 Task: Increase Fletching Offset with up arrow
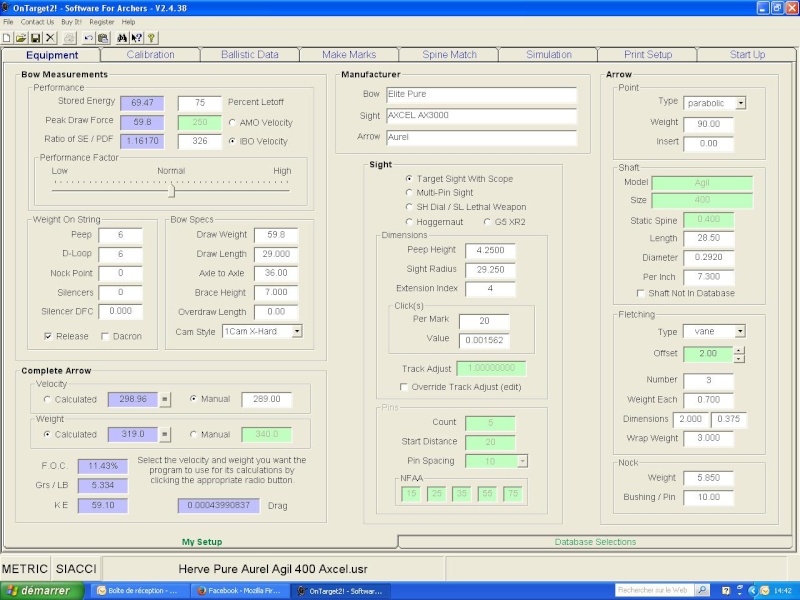coord(739,350)
